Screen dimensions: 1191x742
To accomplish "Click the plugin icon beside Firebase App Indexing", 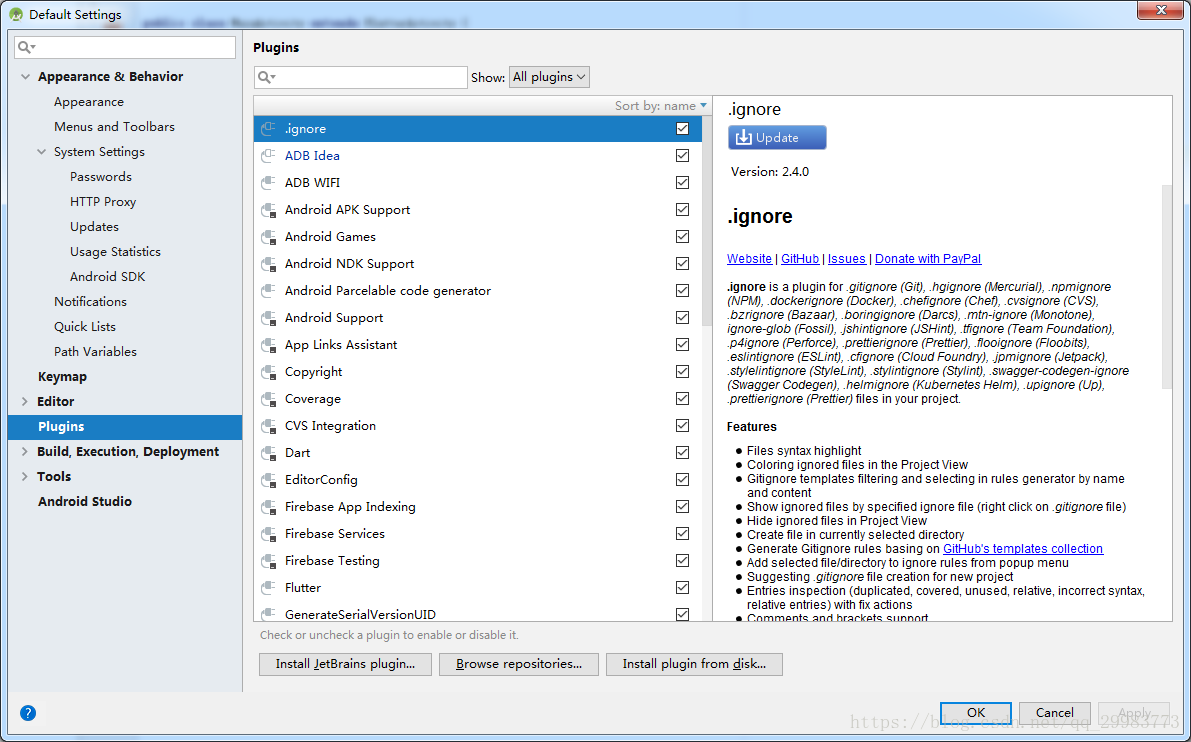I will click(x=267, y=507).
